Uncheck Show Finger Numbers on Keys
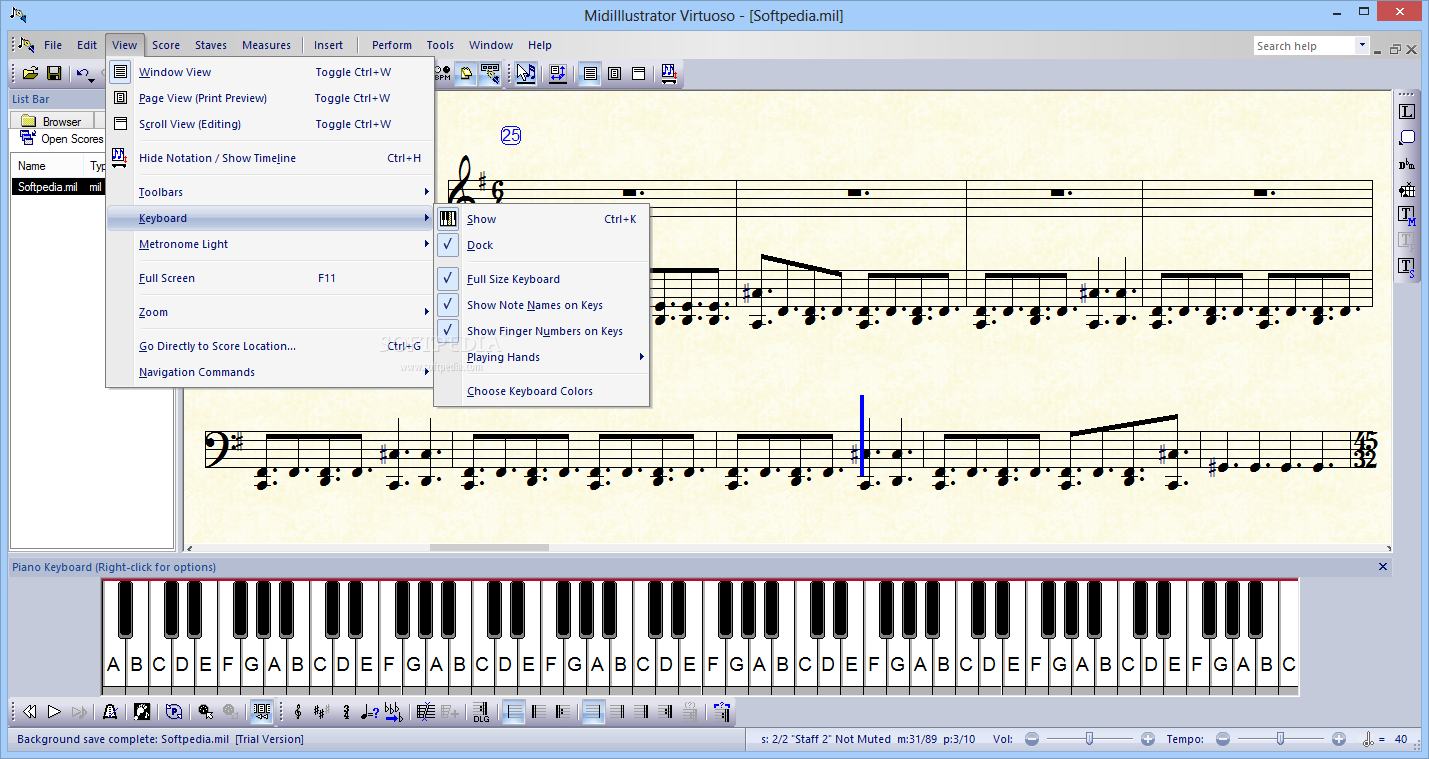The height and width of the screenshot is (759, 1429). 541,331
